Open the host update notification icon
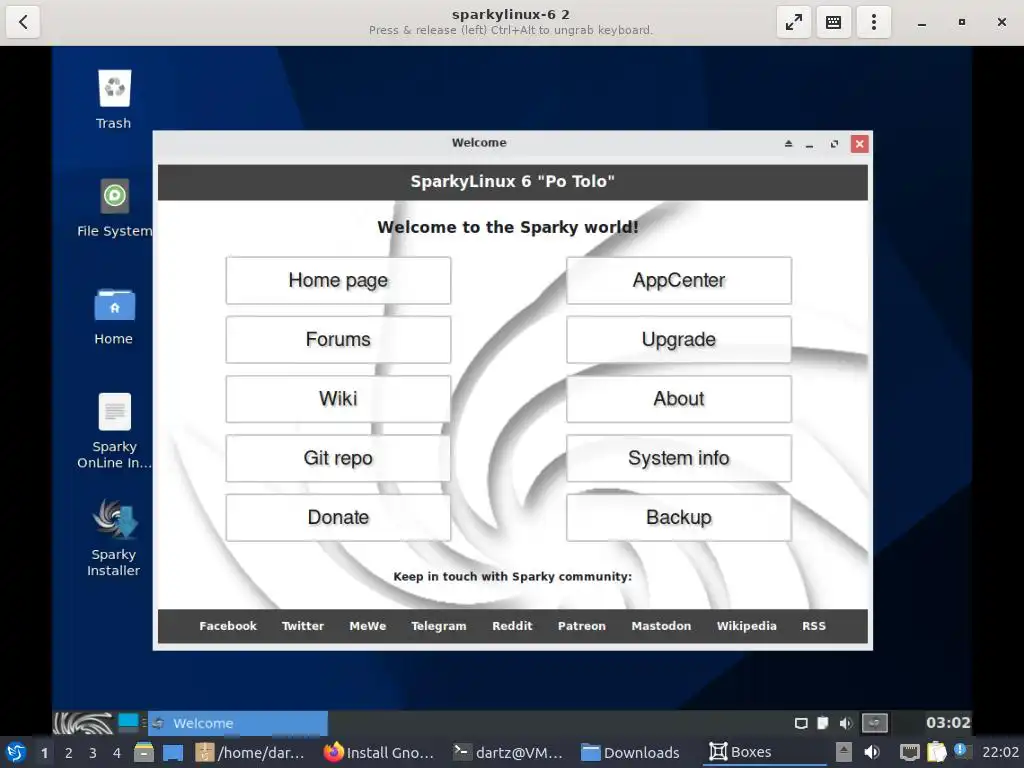 pyautogui.click(x=961, y=750)
